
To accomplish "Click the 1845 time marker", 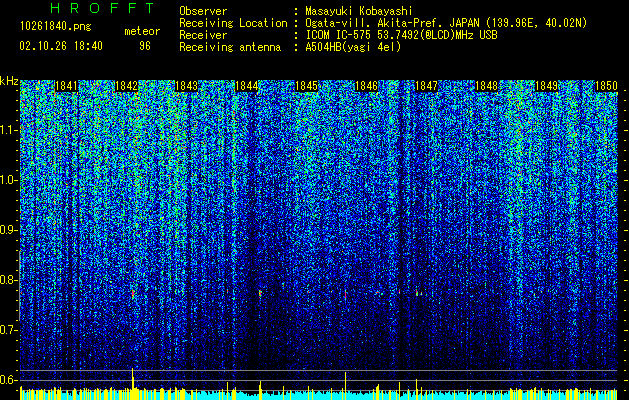I will [306, 86].
